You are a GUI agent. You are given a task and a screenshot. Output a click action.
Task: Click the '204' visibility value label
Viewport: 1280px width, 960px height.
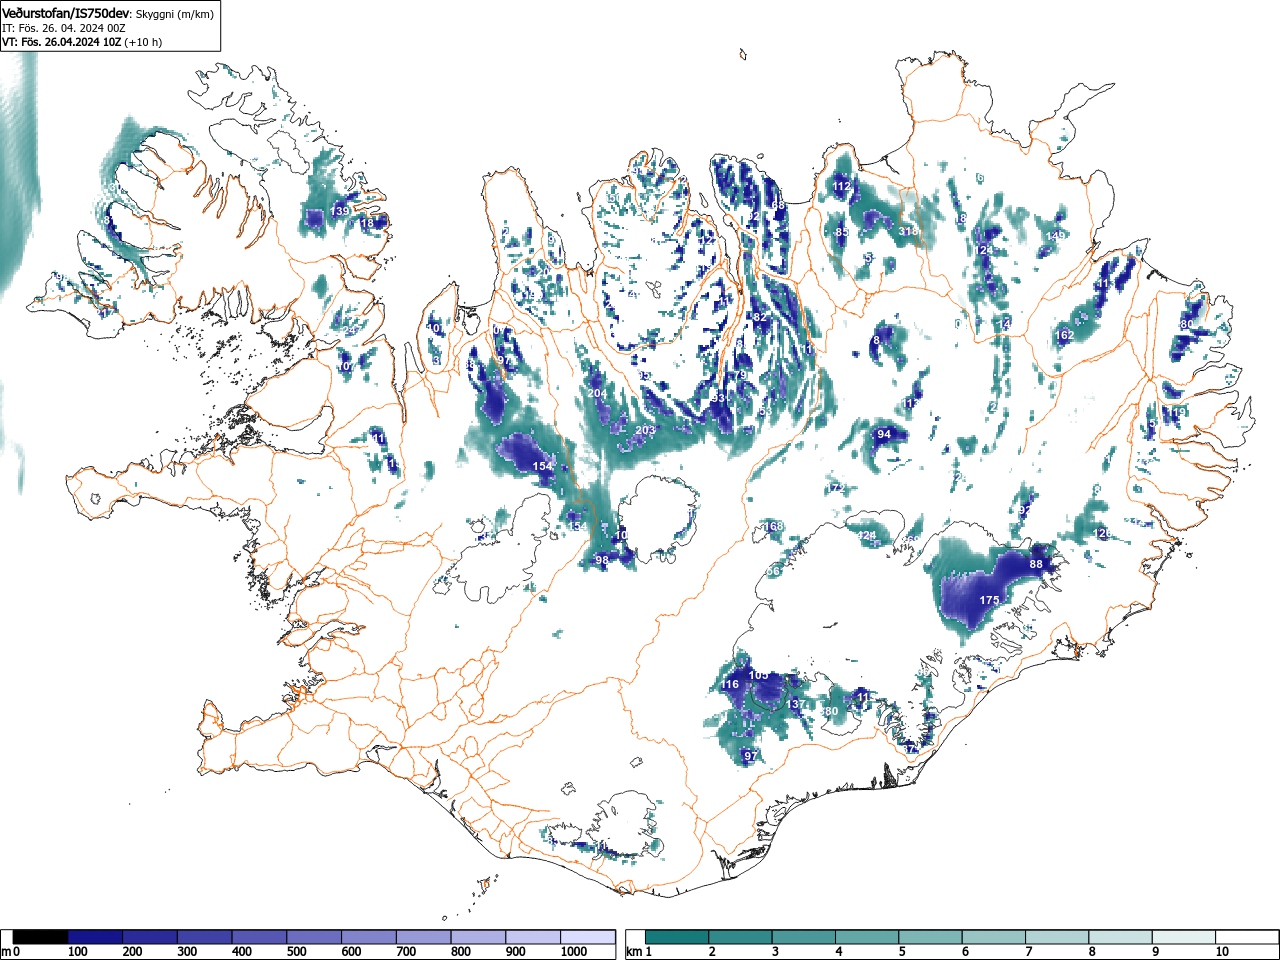pos(597,394)
